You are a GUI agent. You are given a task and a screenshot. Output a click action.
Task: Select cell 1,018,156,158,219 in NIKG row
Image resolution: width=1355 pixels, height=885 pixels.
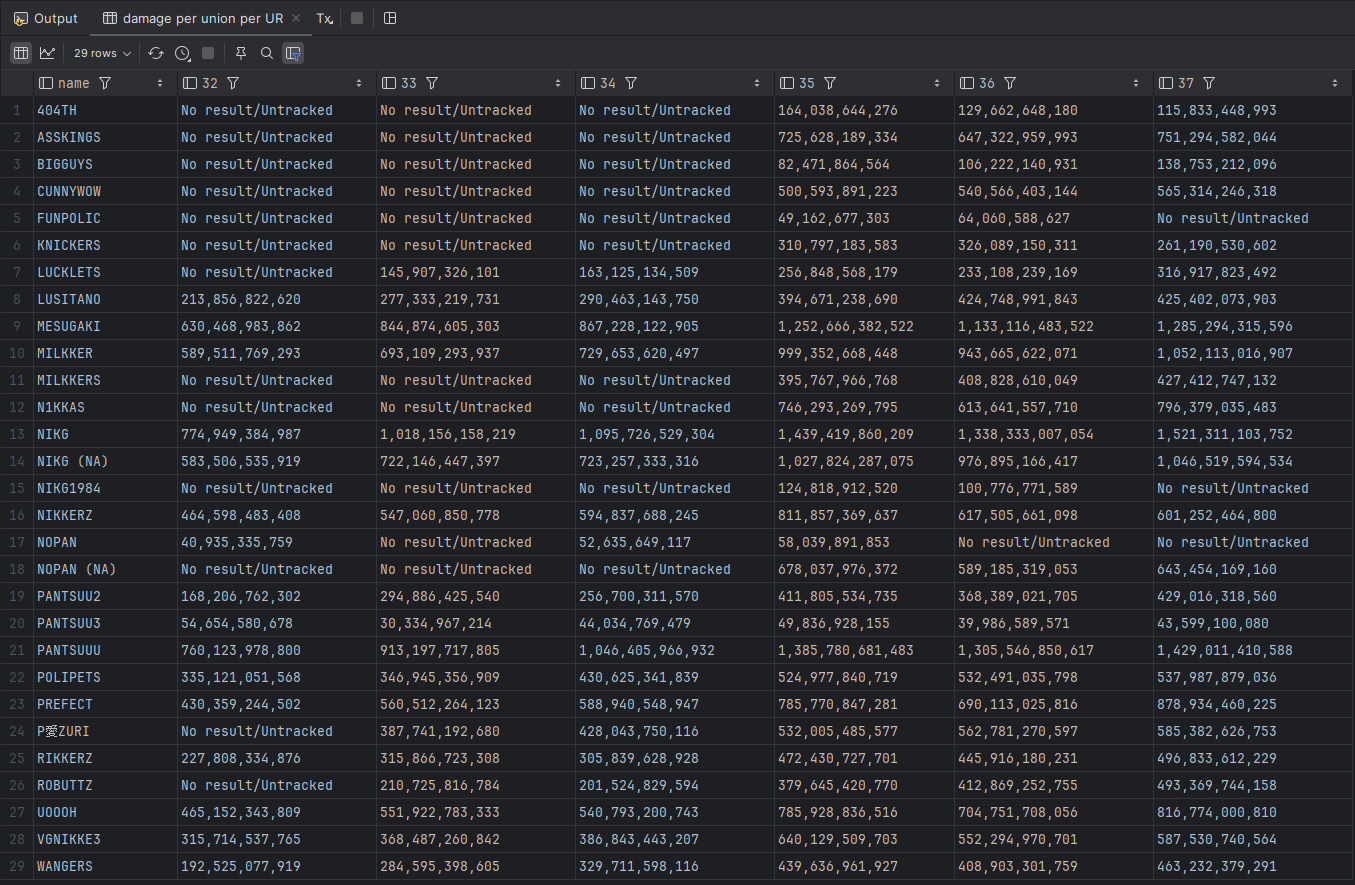(476, 434)
